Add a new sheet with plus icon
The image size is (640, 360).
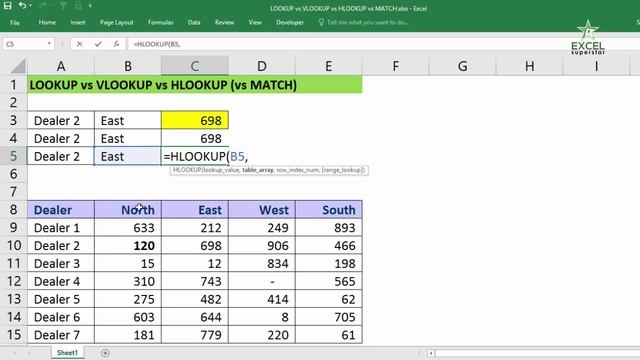tap(105, 353)
